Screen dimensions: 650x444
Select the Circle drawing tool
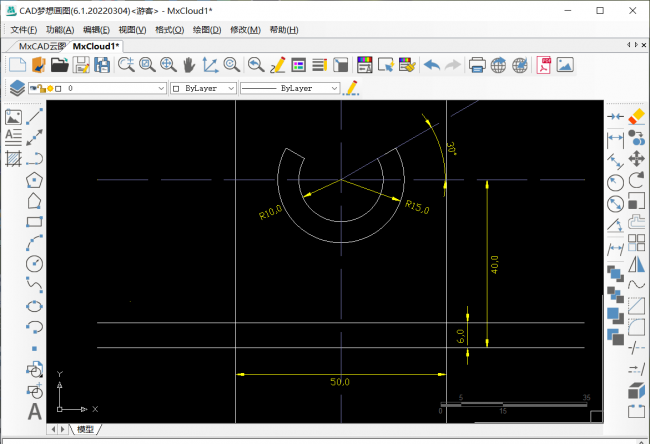click(x=34, y=264)
